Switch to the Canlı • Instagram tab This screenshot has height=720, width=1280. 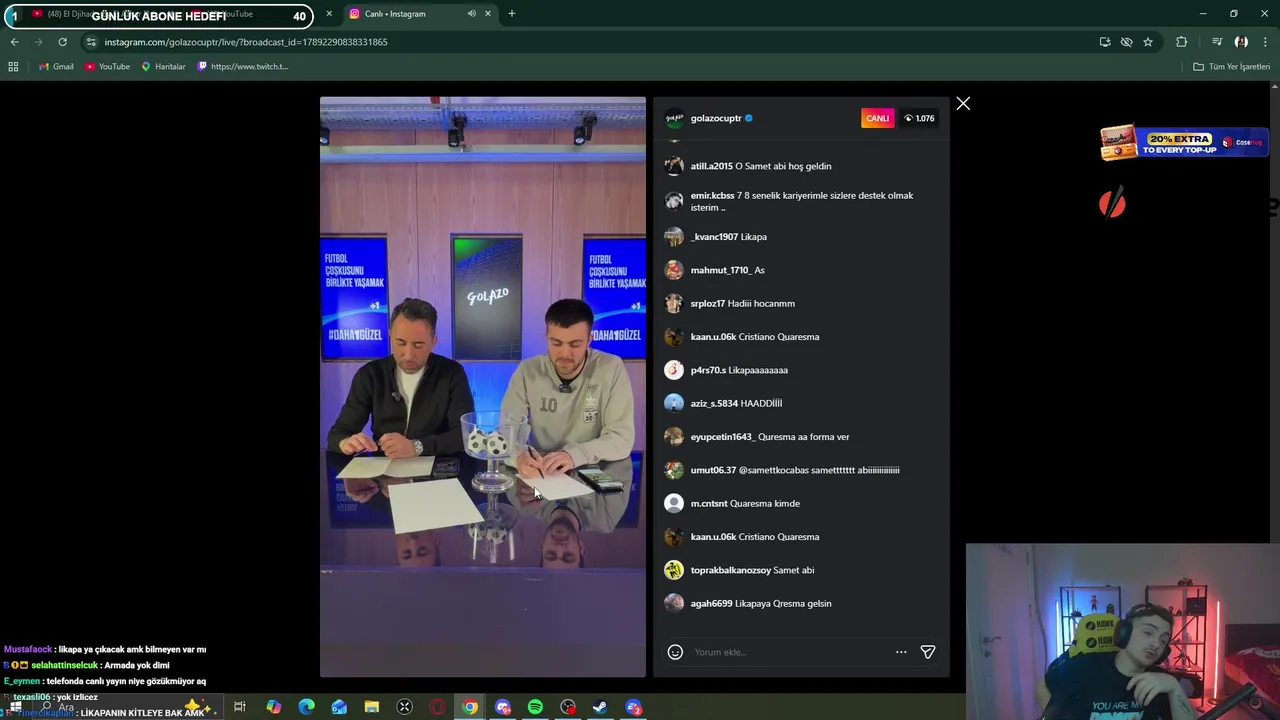pyautogui.click(x=420, y=14)
